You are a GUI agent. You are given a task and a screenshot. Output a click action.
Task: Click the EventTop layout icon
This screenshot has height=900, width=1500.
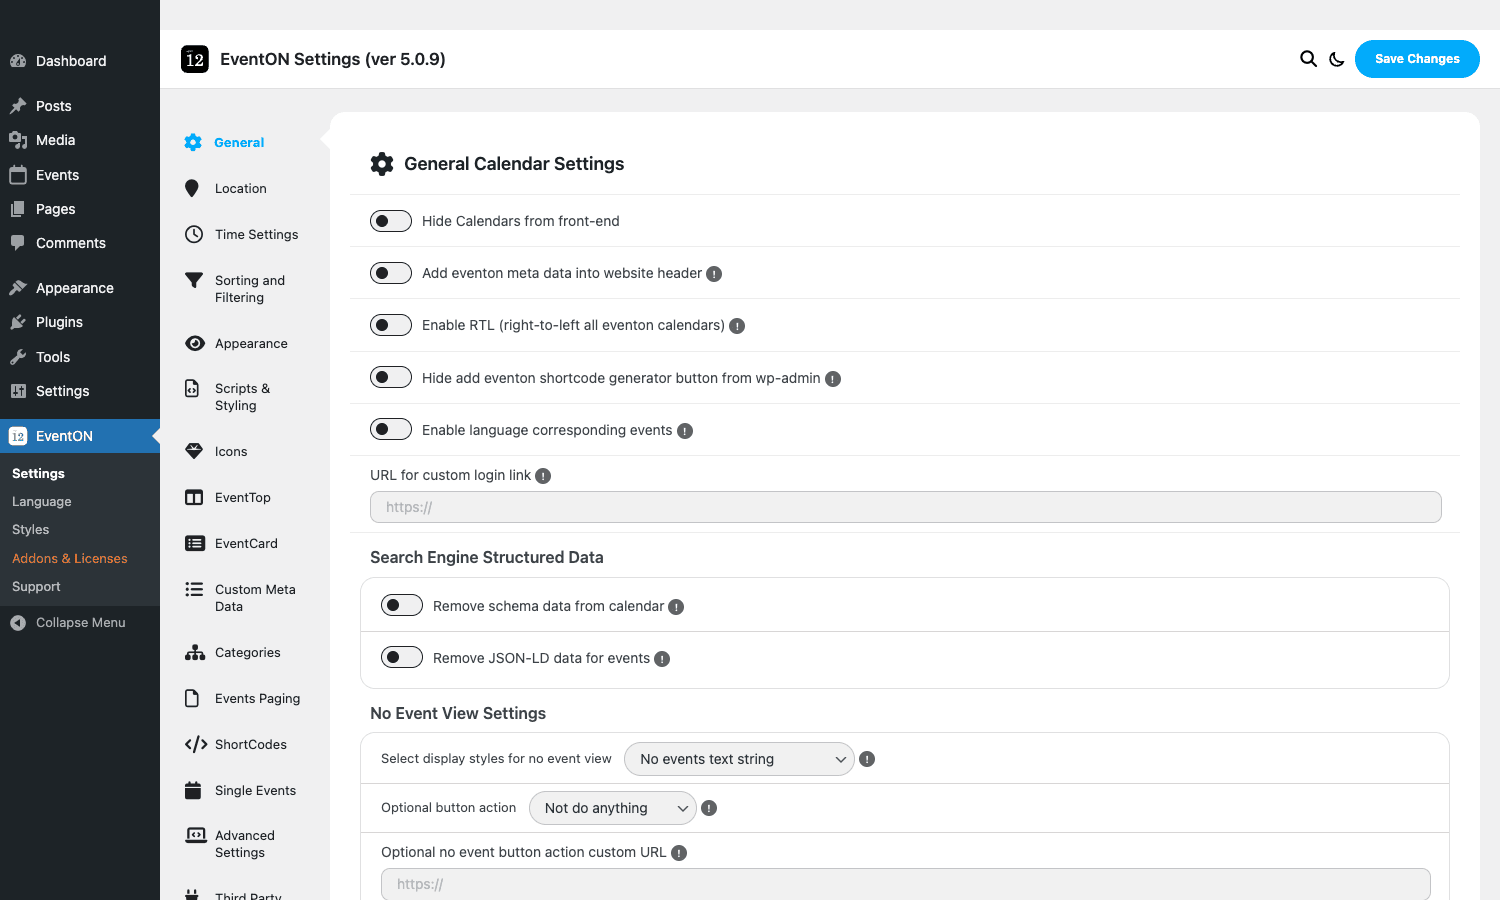(x=194, y=497)
